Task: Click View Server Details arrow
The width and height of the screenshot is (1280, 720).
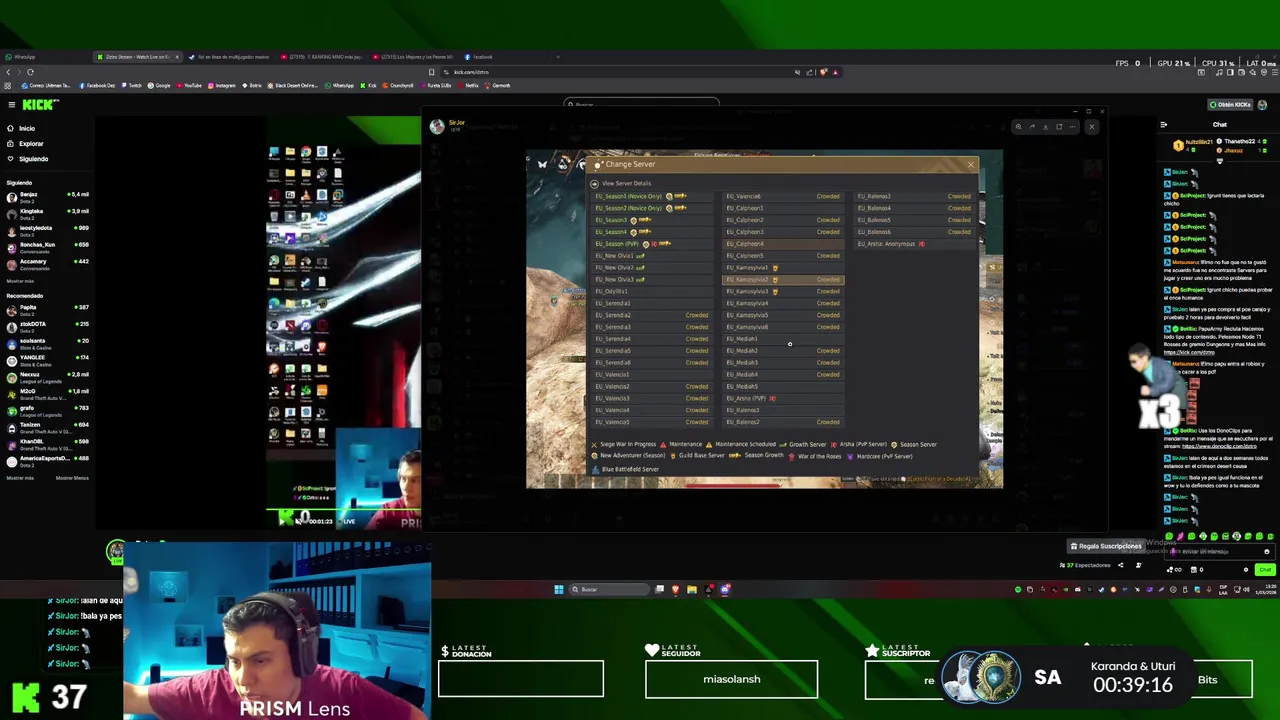Action: [594, 184]
